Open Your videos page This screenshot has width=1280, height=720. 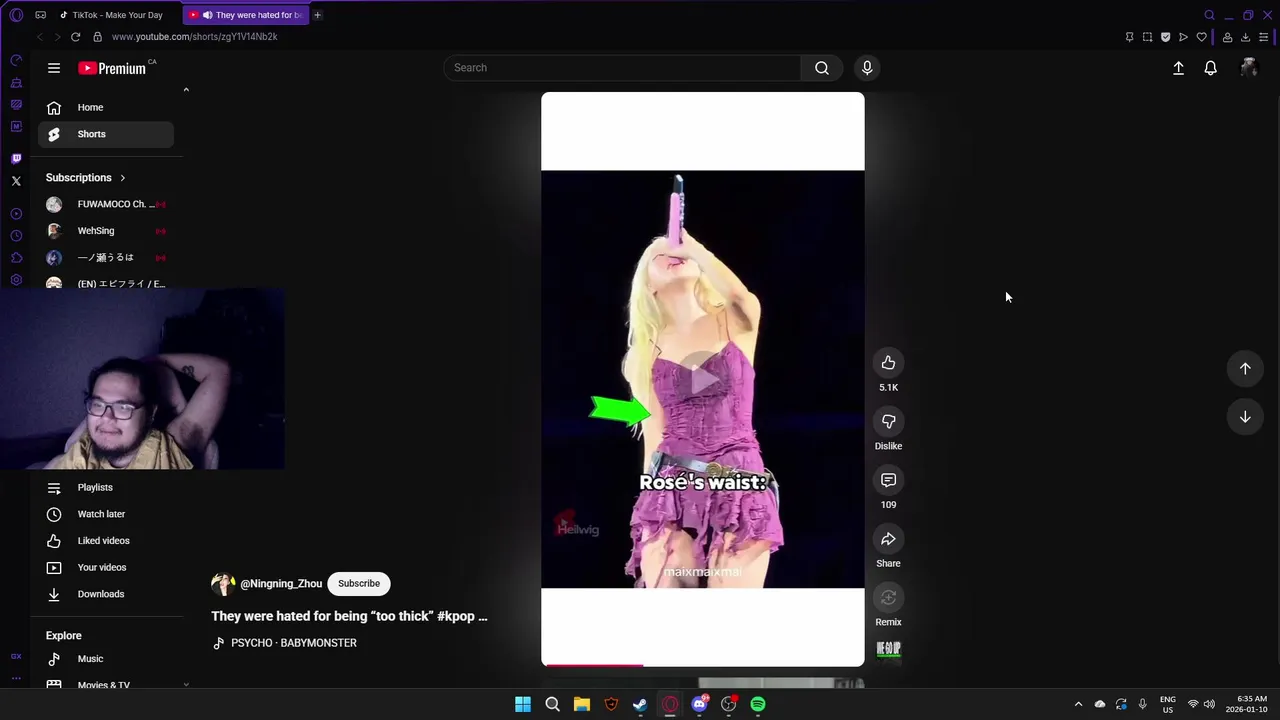click(106, 567)
